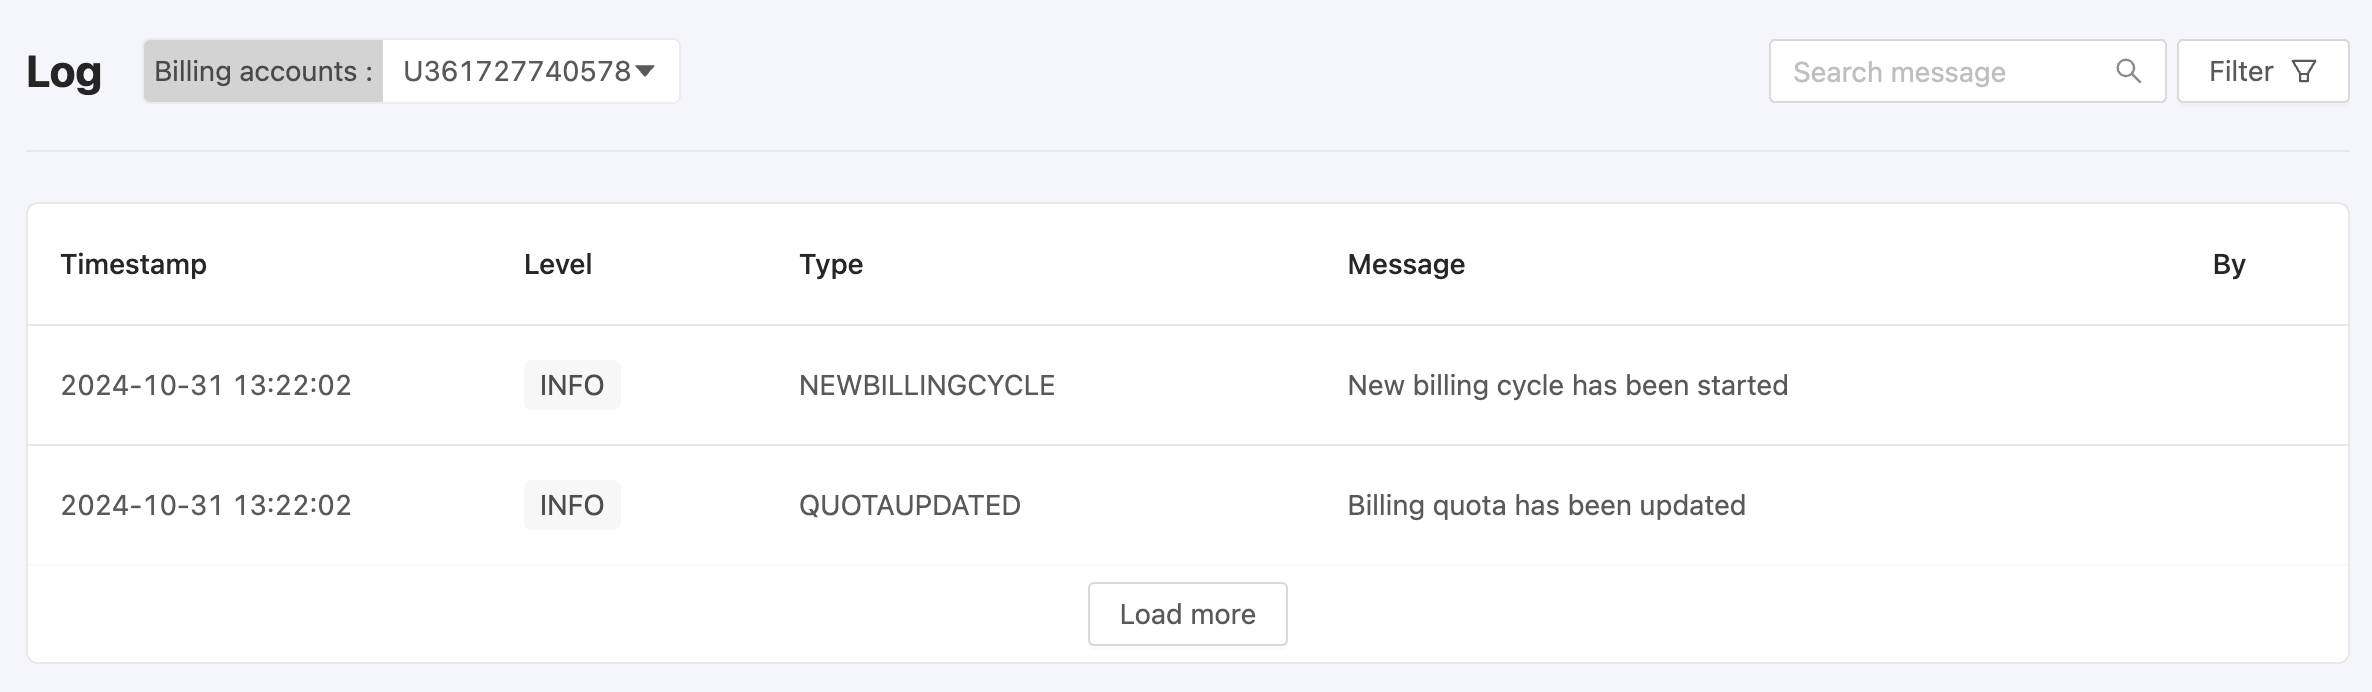The height and width of the screenshot is (692, 2372).
Task: Click the Log page heading
Action: (64, 72)
